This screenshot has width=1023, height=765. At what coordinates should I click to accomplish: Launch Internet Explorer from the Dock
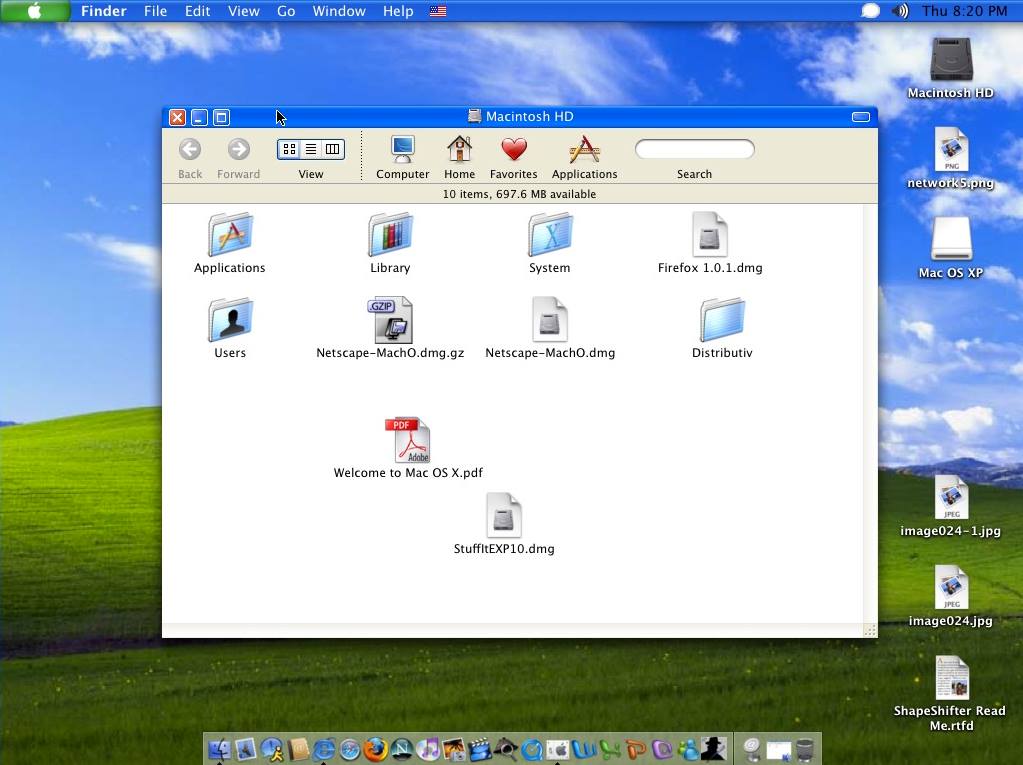point(324,749)
